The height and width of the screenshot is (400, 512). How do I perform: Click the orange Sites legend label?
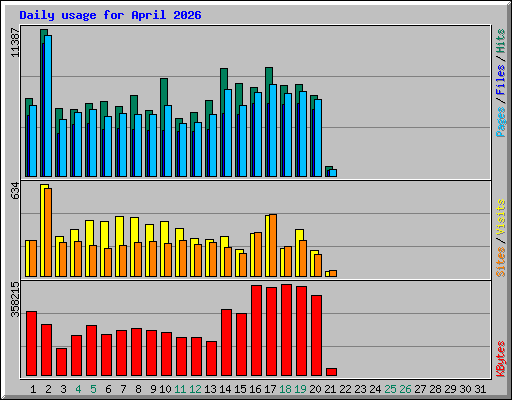[x=501, y=262]
